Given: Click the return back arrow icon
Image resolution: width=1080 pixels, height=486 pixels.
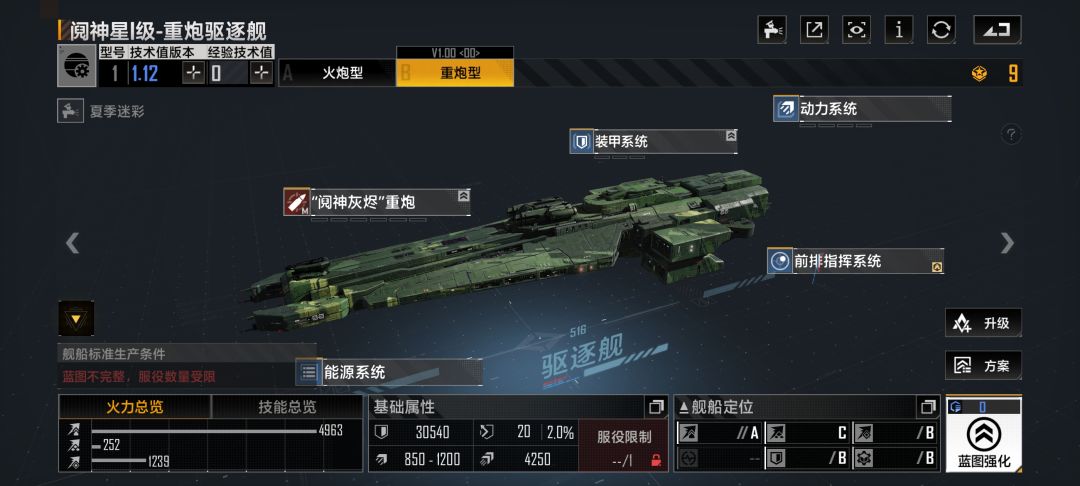Looking at the screenshot, I should point(997,30).
